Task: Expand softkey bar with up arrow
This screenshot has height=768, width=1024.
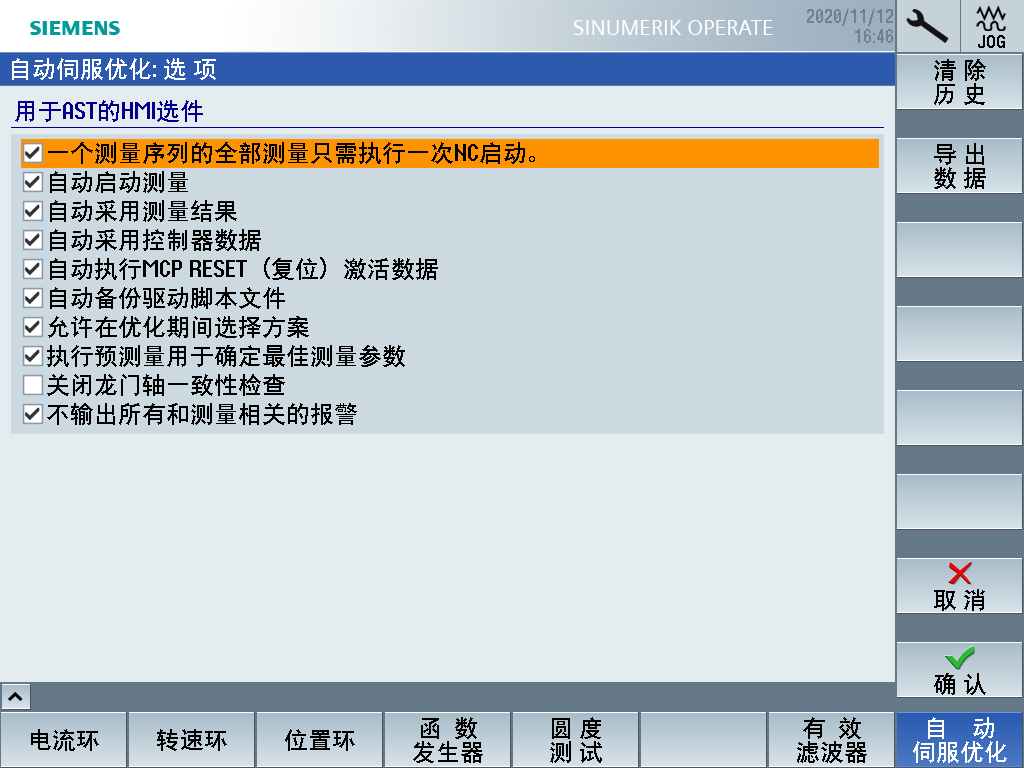Action: (x=17, y=696)
